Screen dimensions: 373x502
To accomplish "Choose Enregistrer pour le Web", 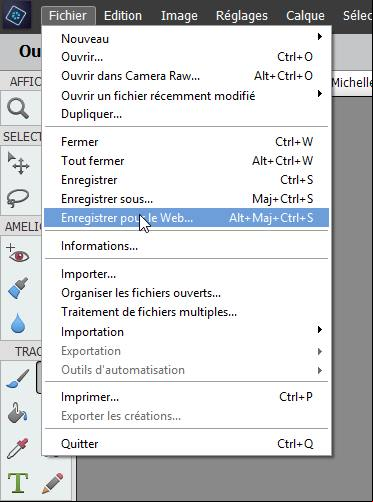I will tap(187, 218).
